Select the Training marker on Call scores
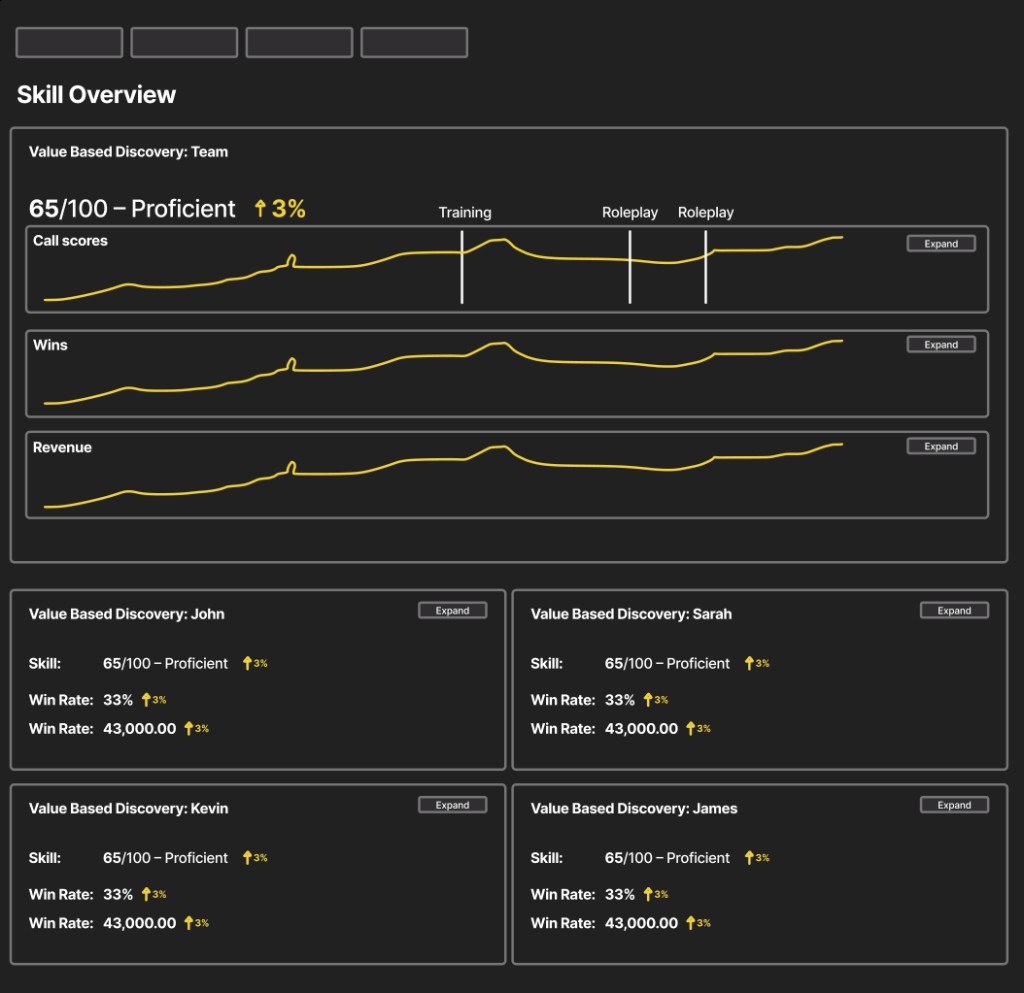This screenshot has width=1024, height=993. tap(462, 266)
